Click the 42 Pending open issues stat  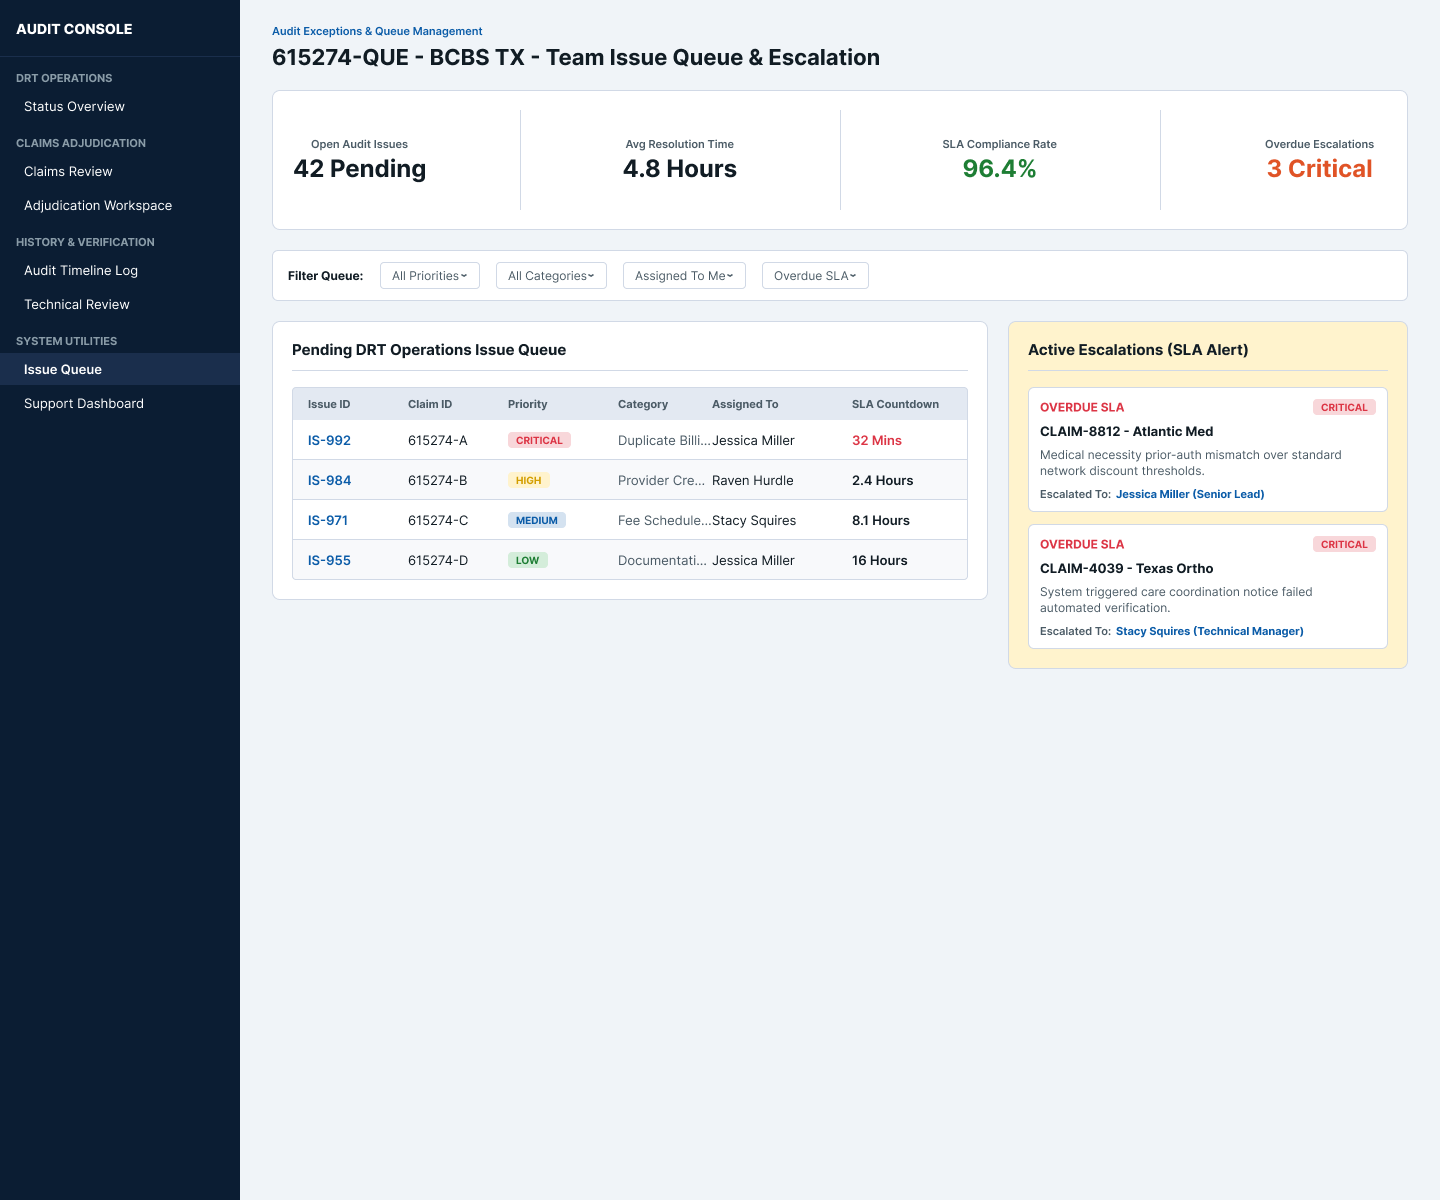coord(360,169)
